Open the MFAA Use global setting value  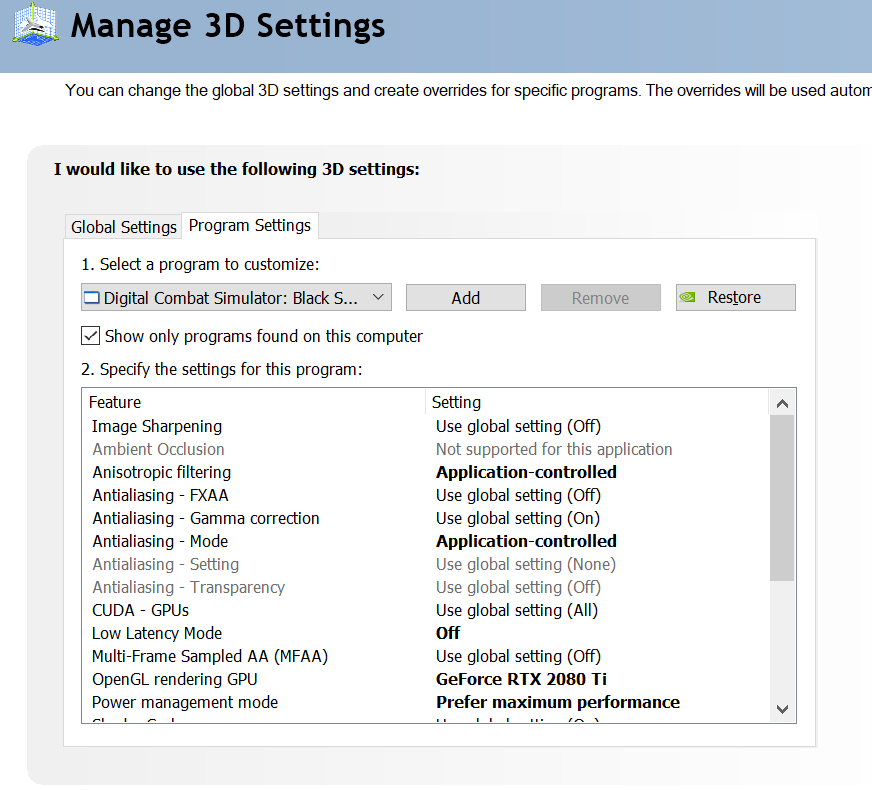518,656
